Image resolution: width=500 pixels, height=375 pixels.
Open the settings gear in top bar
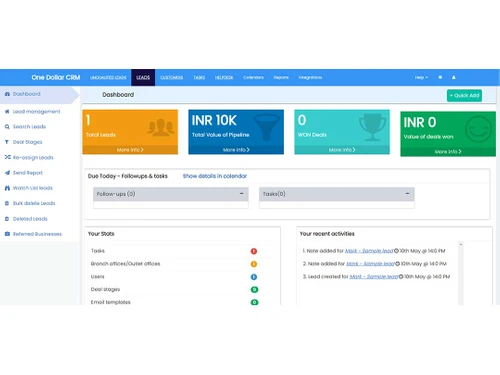coord(440,77)
